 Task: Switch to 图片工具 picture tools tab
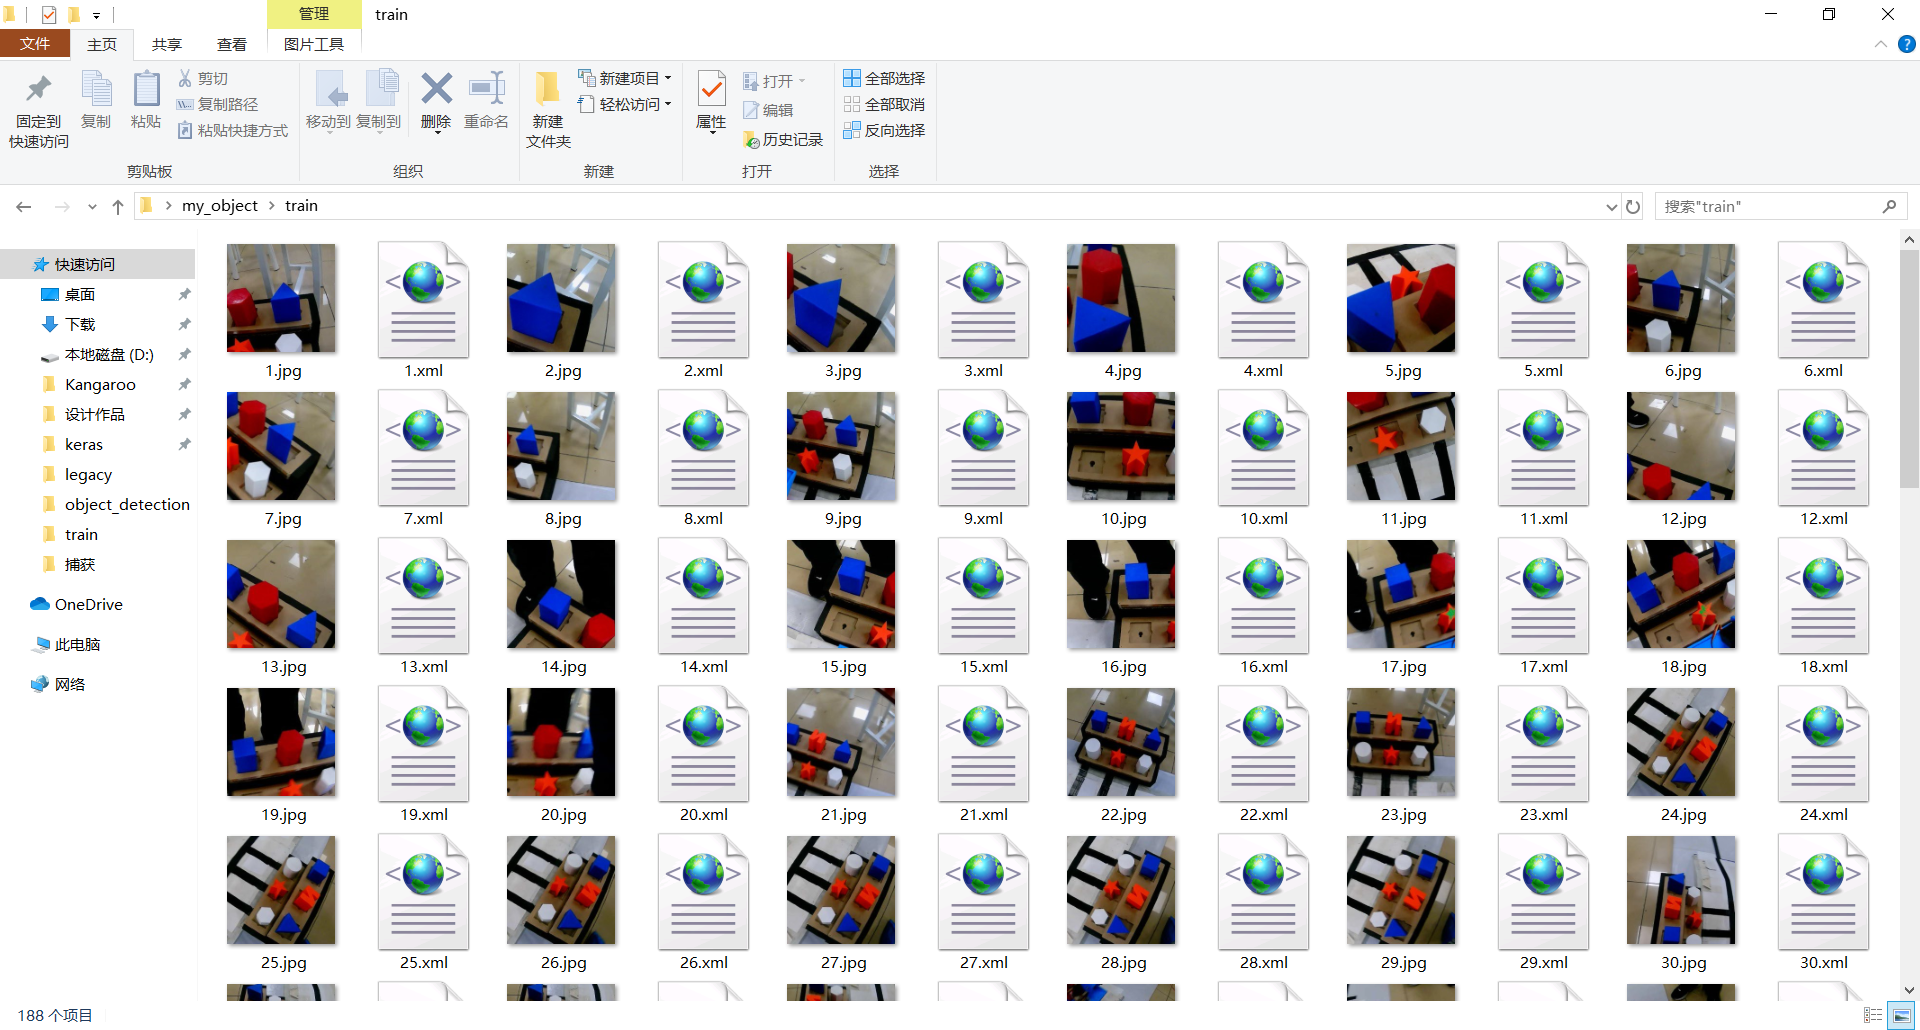click(314, 44)
